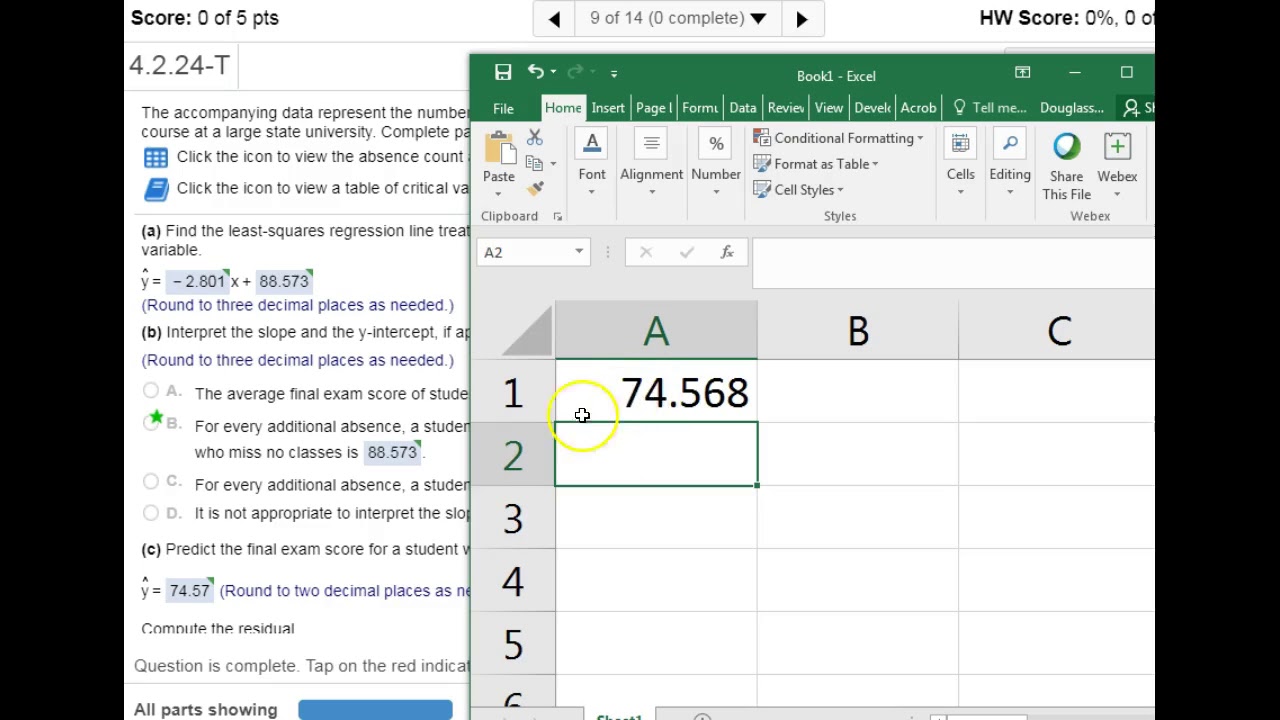The image size is (1280, 720).
Task: Click the option B answer box showing 88.573
Action: (392, 452)
